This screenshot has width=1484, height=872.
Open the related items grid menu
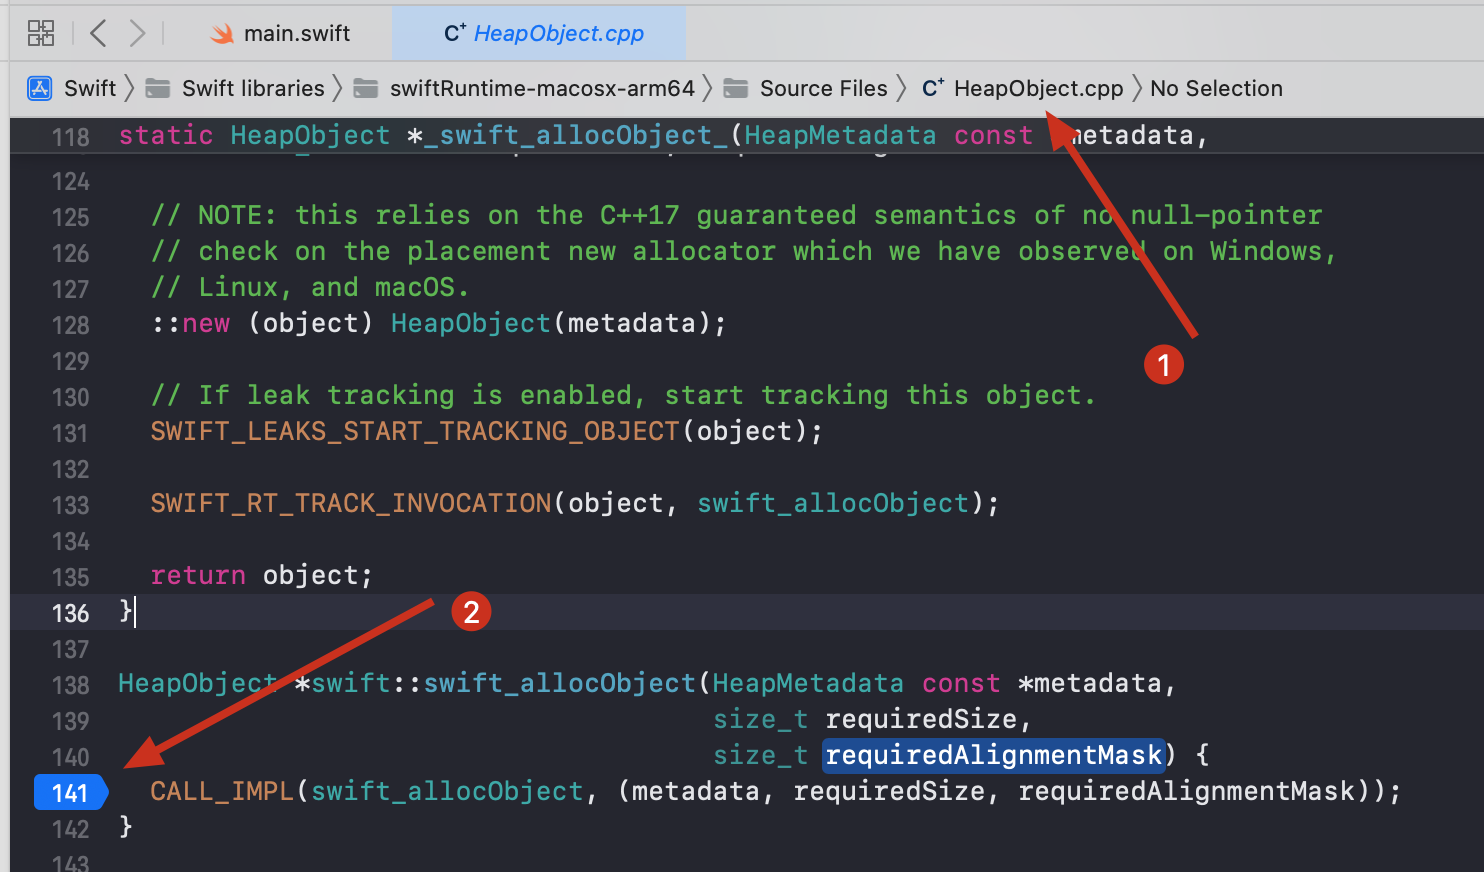point(41,33)
